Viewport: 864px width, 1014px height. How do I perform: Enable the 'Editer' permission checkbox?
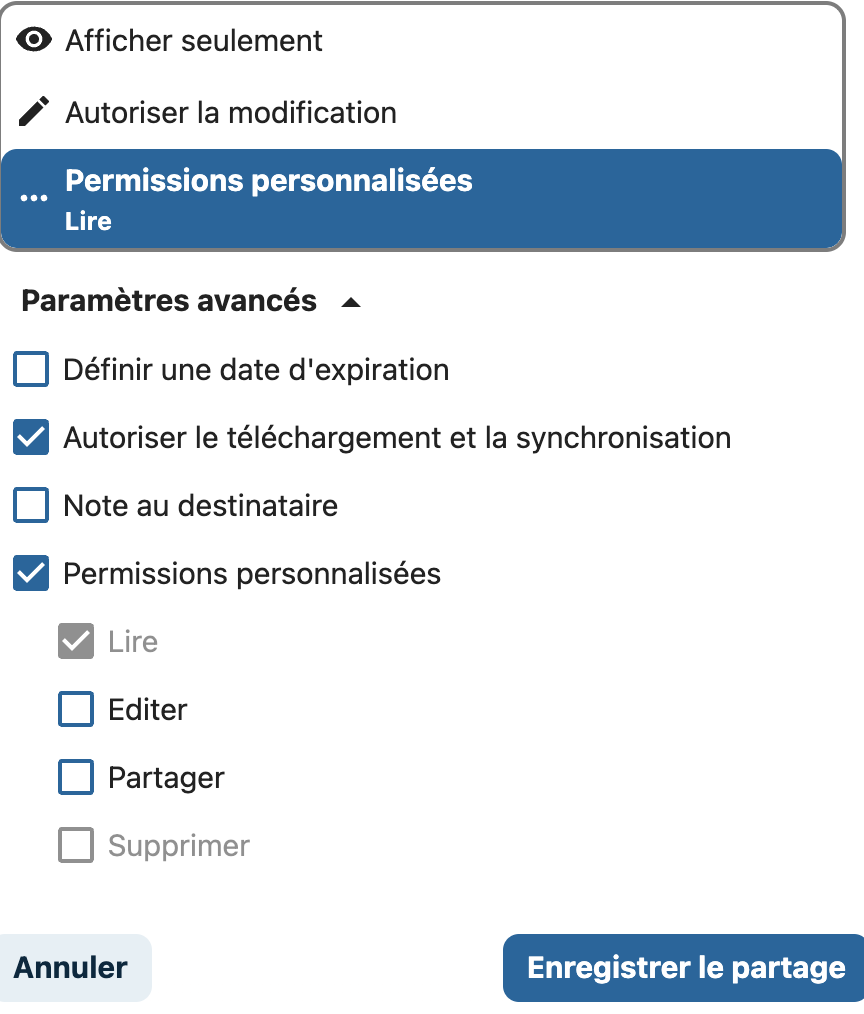tap(76, 709)
